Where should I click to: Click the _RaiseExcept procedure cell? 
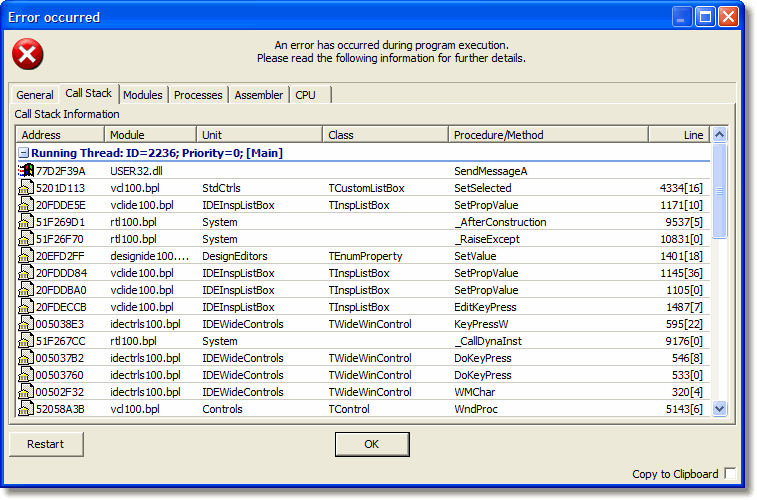(x=487, y=239)
